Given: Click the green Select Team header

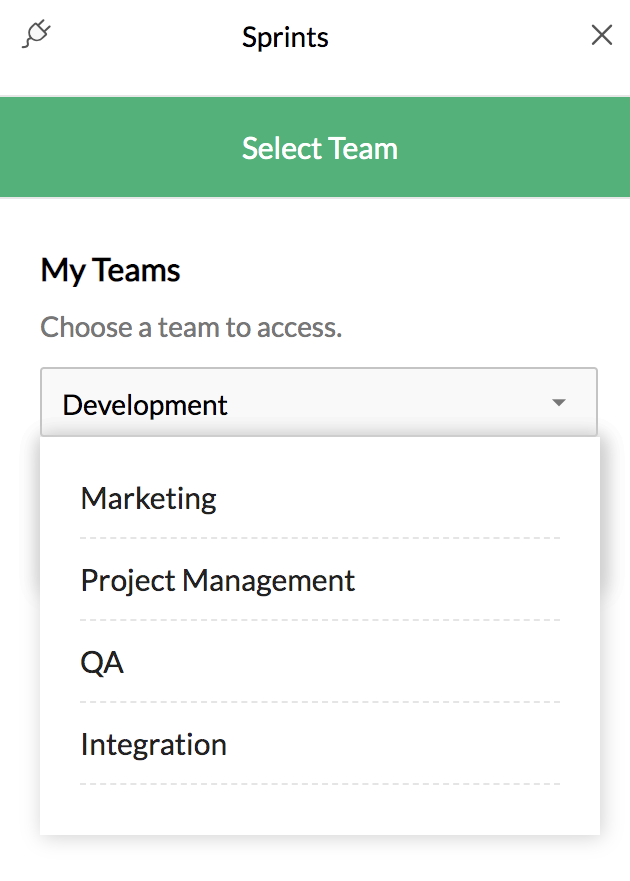Looking at the screenshot, I should [320, 148].
